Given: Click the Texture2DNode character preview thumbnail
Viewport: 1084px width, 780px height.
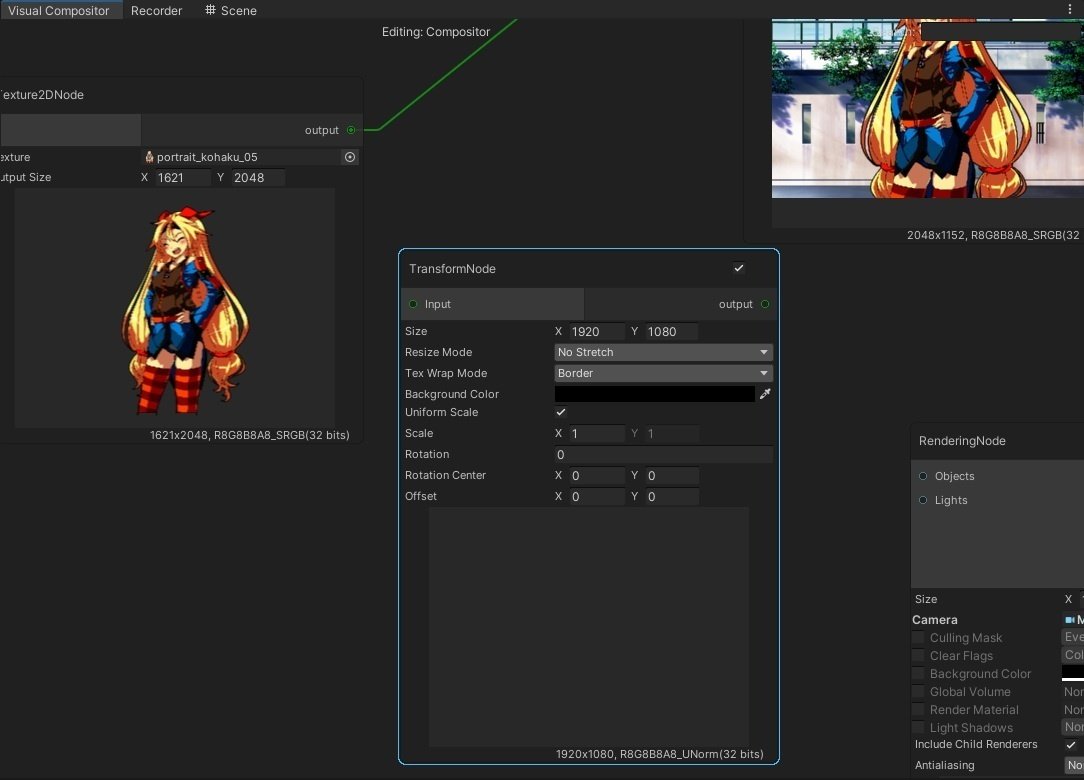Looking at the screenshot, I should [x=175, y=308].
